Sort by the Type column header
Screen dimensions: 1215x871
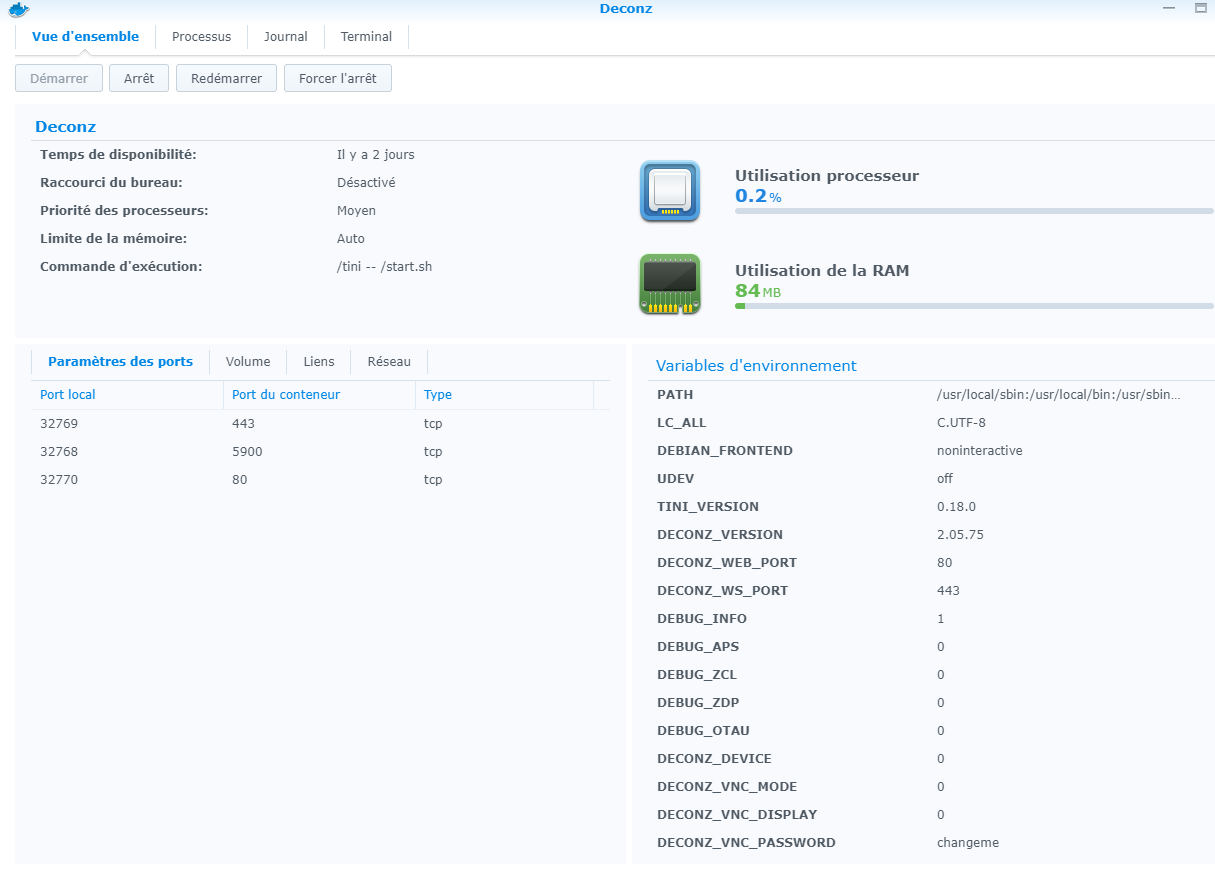click(505, 395)
